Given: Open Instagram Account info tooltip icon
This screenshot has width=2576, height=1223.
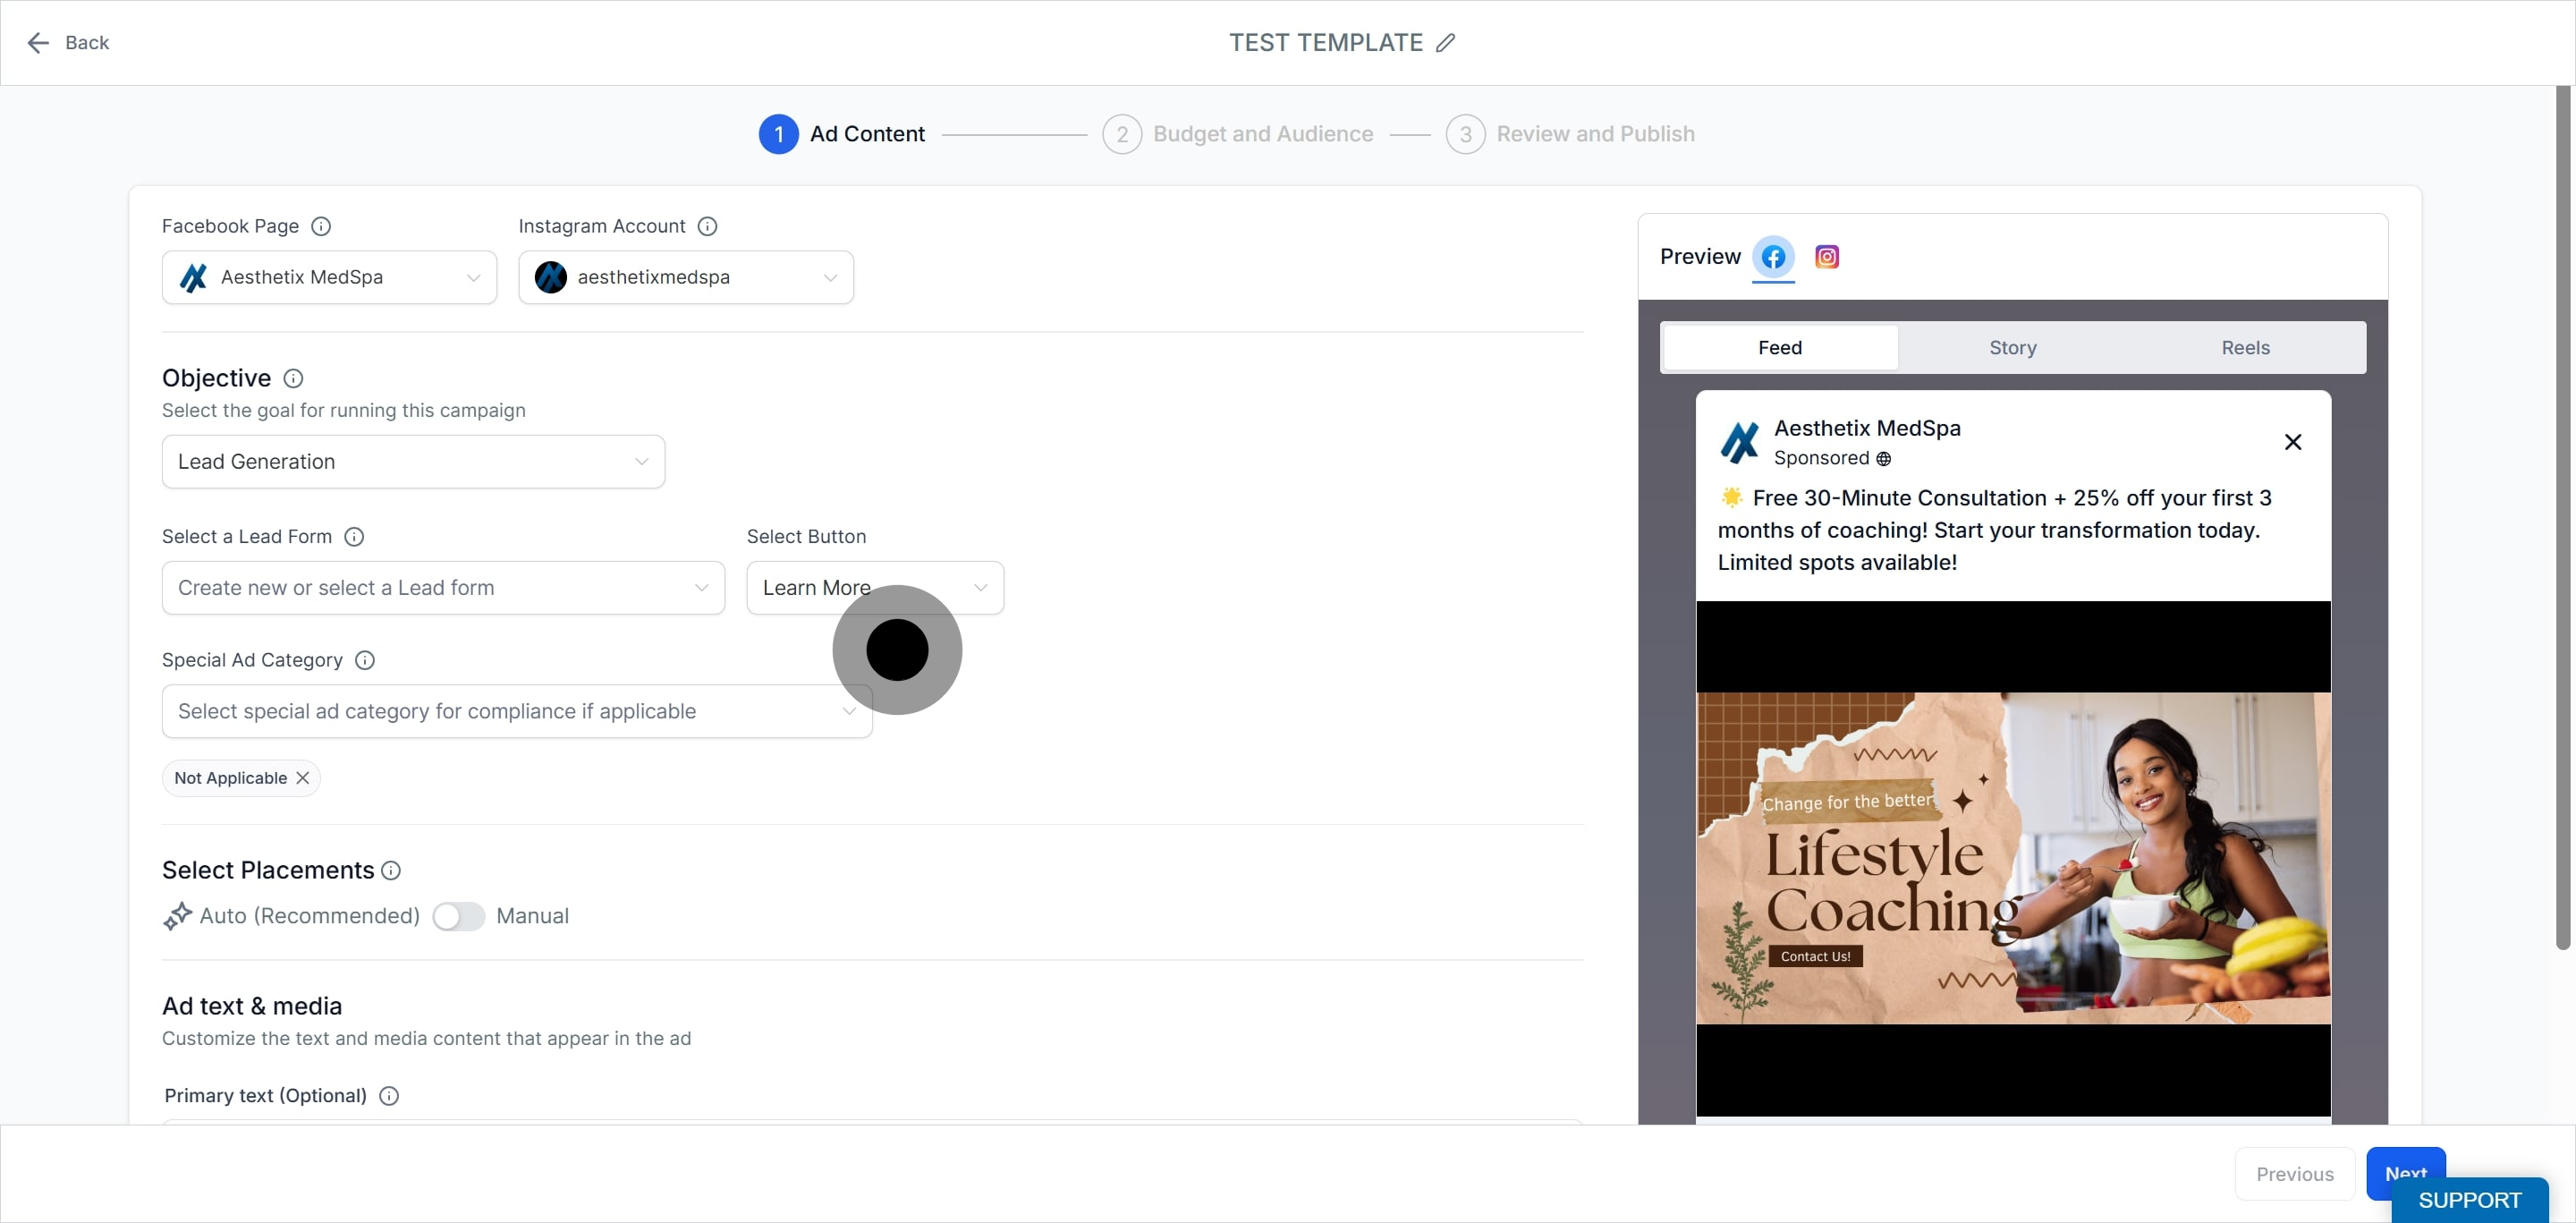Looking at the screenshot, I should [707, 226].
